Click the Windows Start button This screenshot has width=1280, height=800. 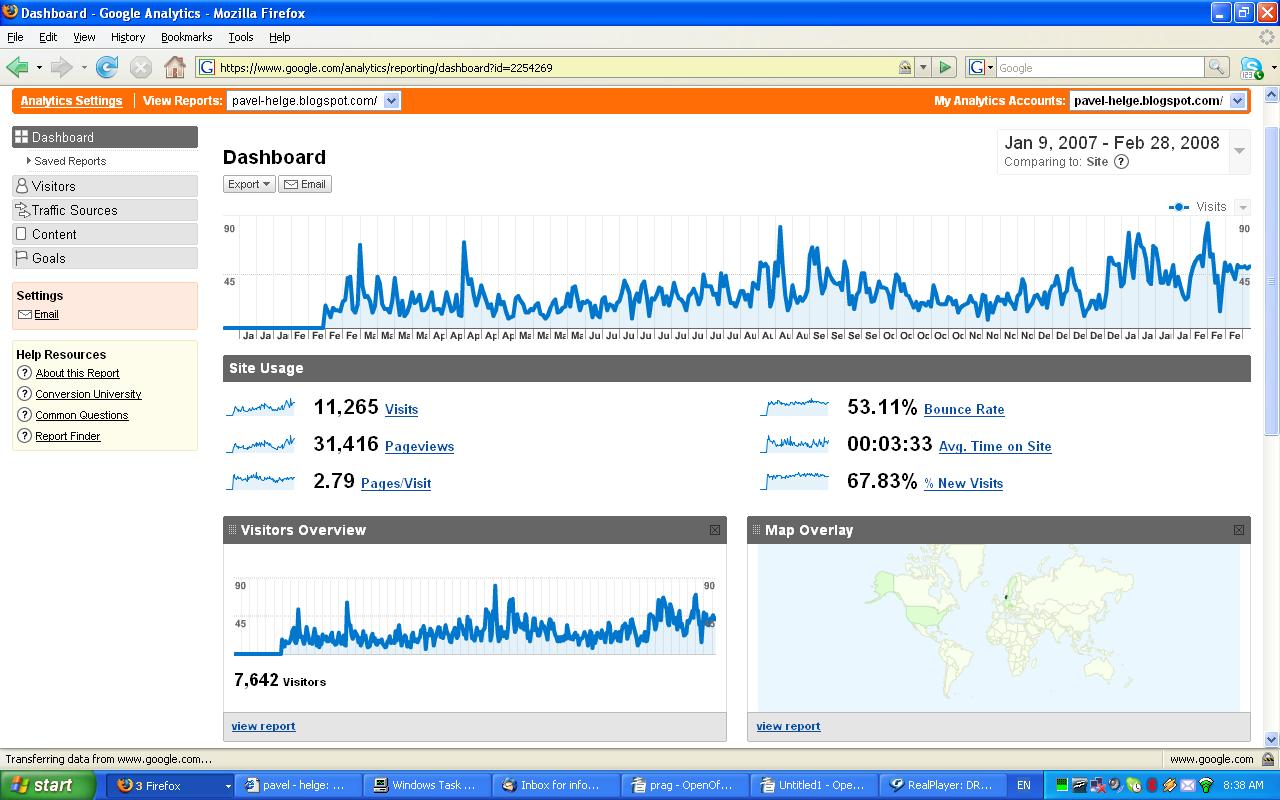click(x=47, y=785)
